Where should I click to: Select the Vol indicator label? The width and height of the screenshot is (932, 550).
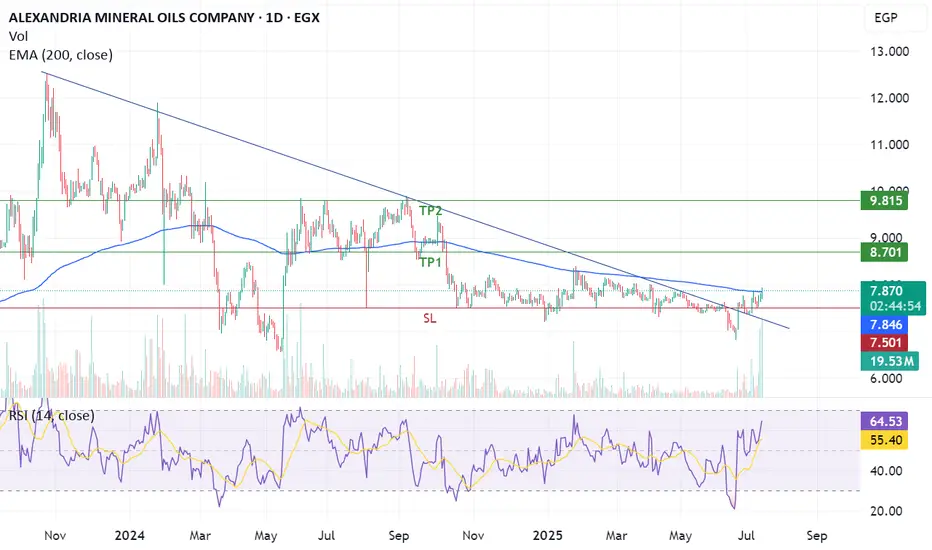pyautogui.click(x=18, y=36)
